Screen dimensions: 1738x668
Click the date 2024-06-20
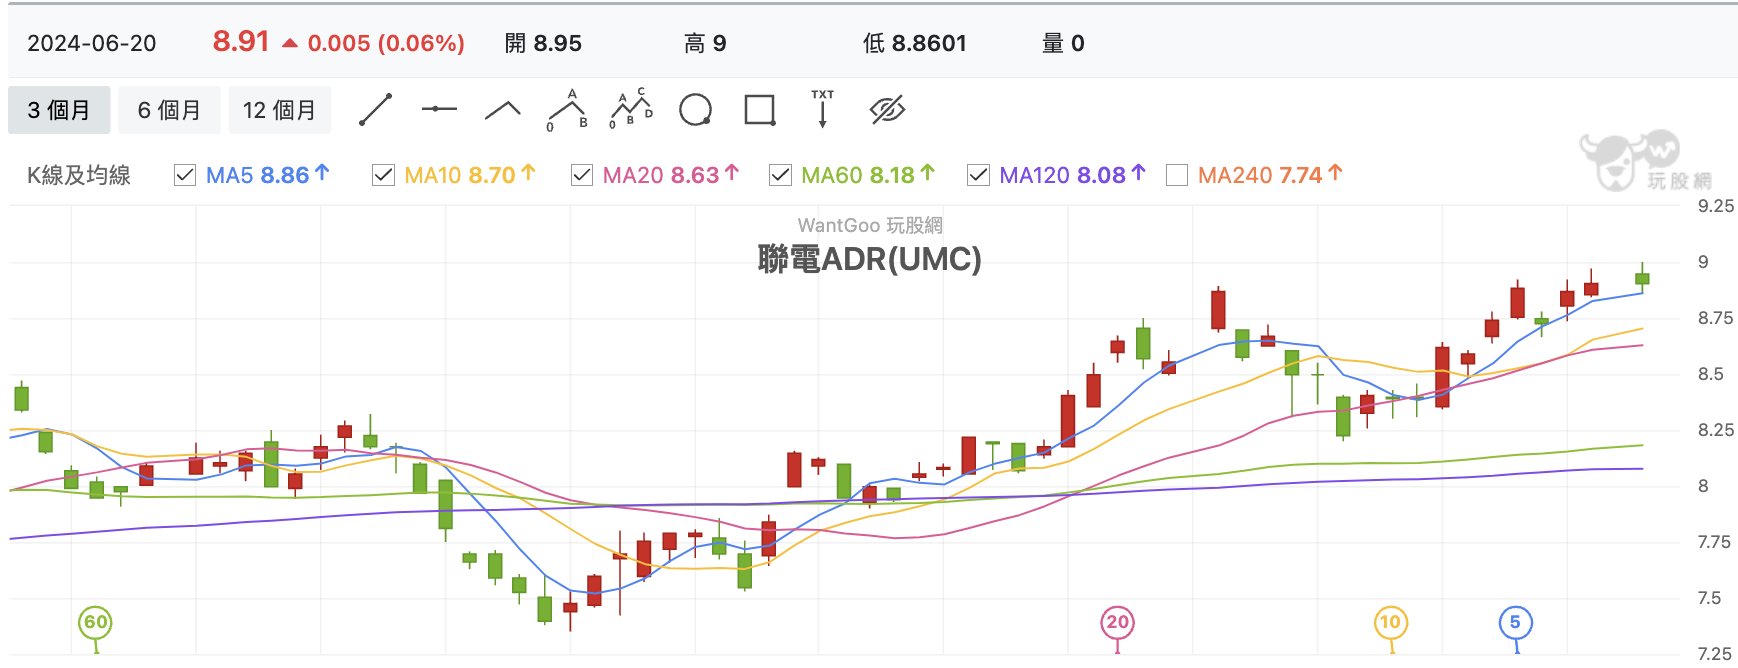click(x=92, y=43)
